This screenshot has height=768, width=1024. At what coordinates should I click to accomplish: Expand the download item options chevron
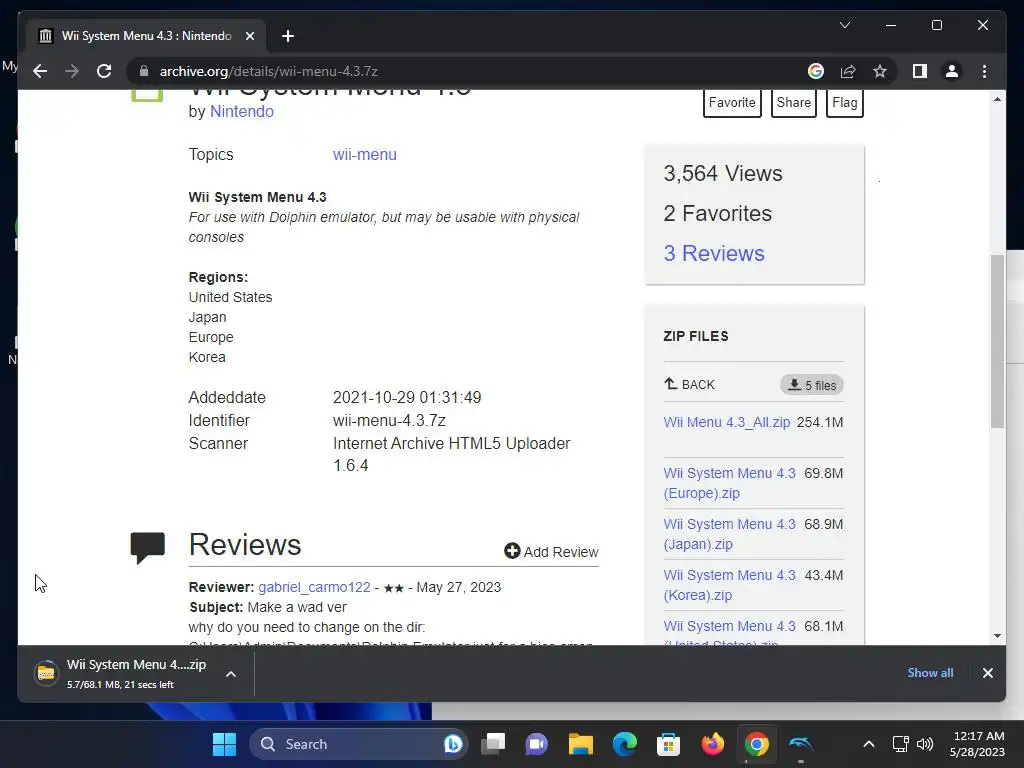click(x=231, y=674)
